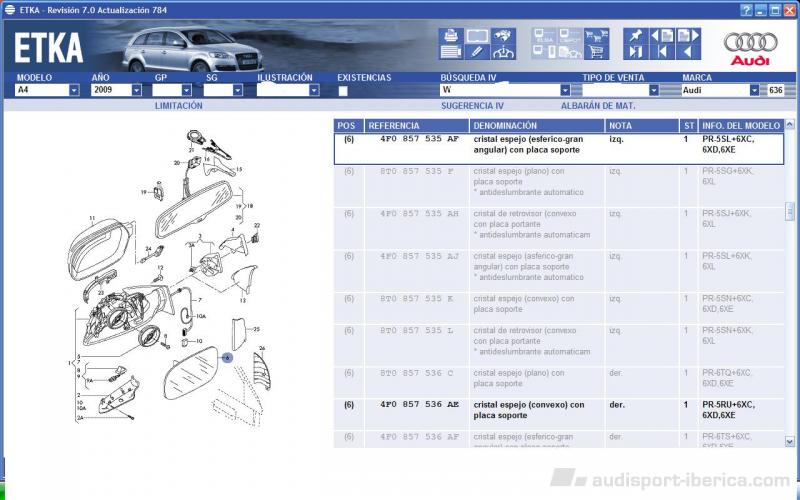
Task: Click the exit door arrow icon
Action: [636, 52]
